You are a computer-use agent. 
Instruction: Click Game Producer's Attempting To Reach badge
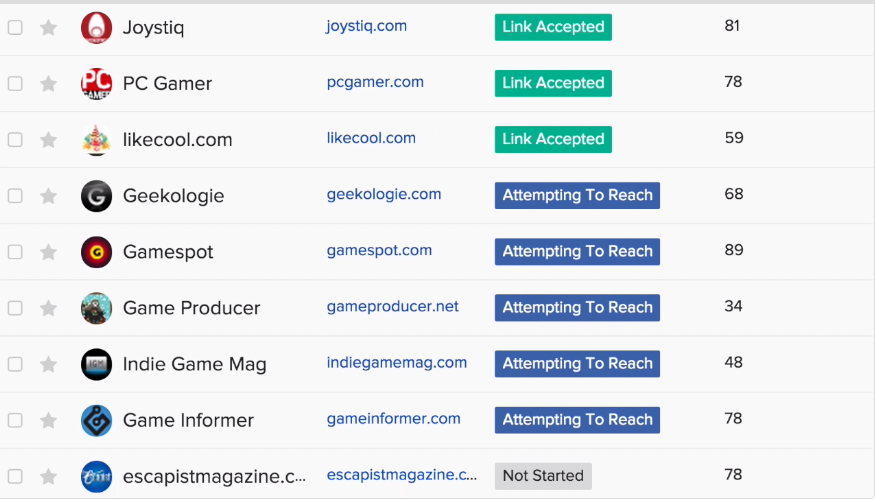click(x=577, y=307)
